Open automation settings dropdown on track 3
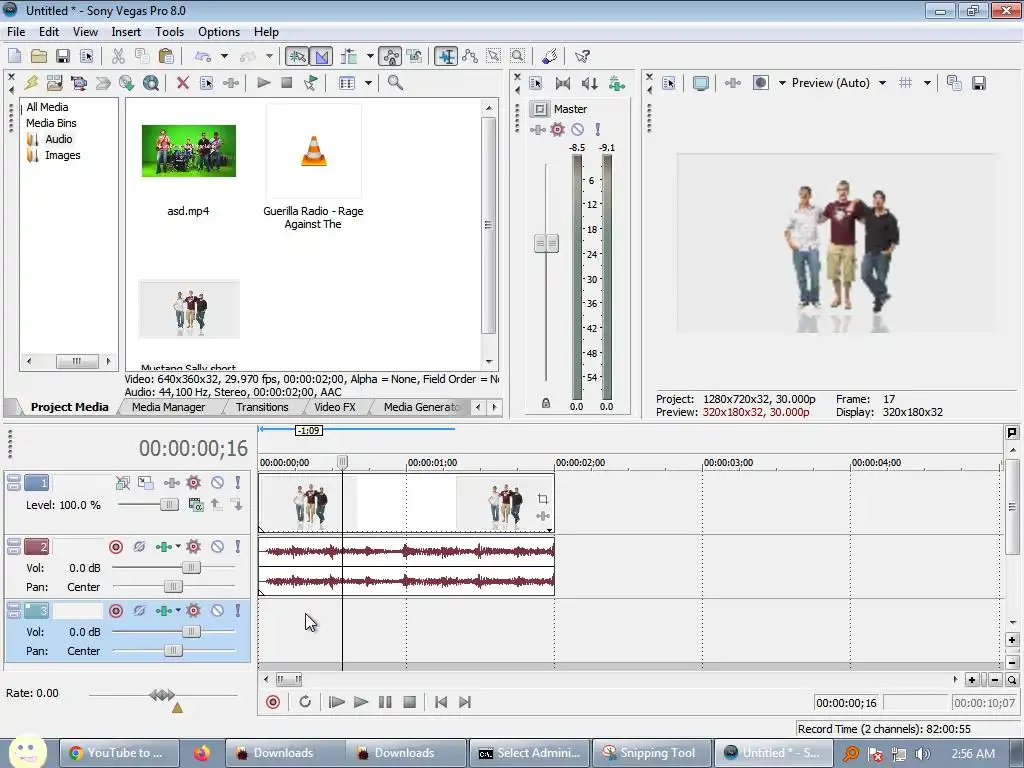This screenshot has width=1024, height=768. click(178, 610)
